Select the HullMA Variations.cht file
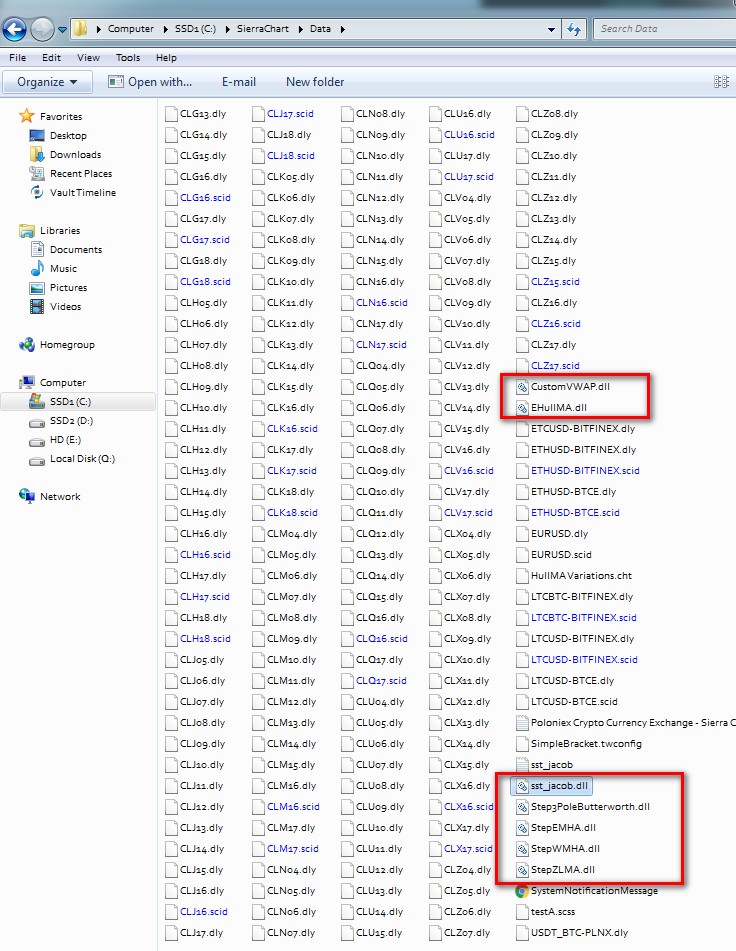 [574, 576]
